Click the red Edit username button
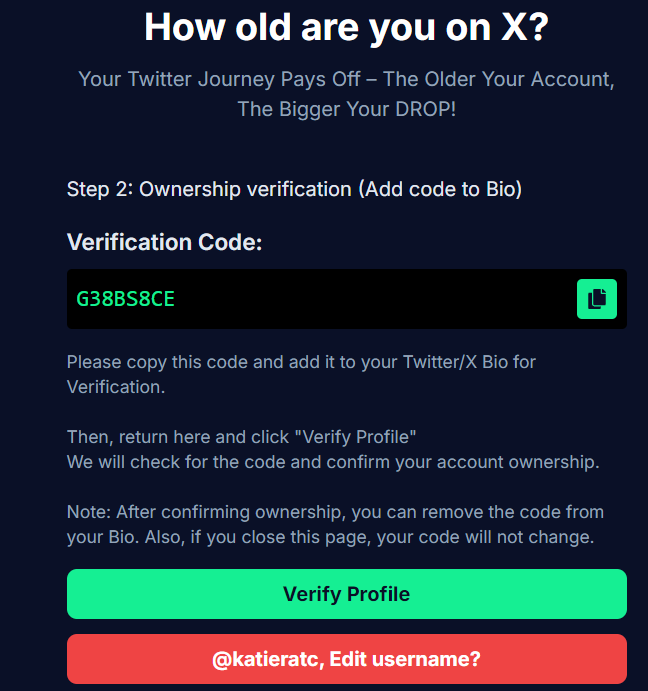The width and height of the screenshot is (648, 691). point(346,659)
